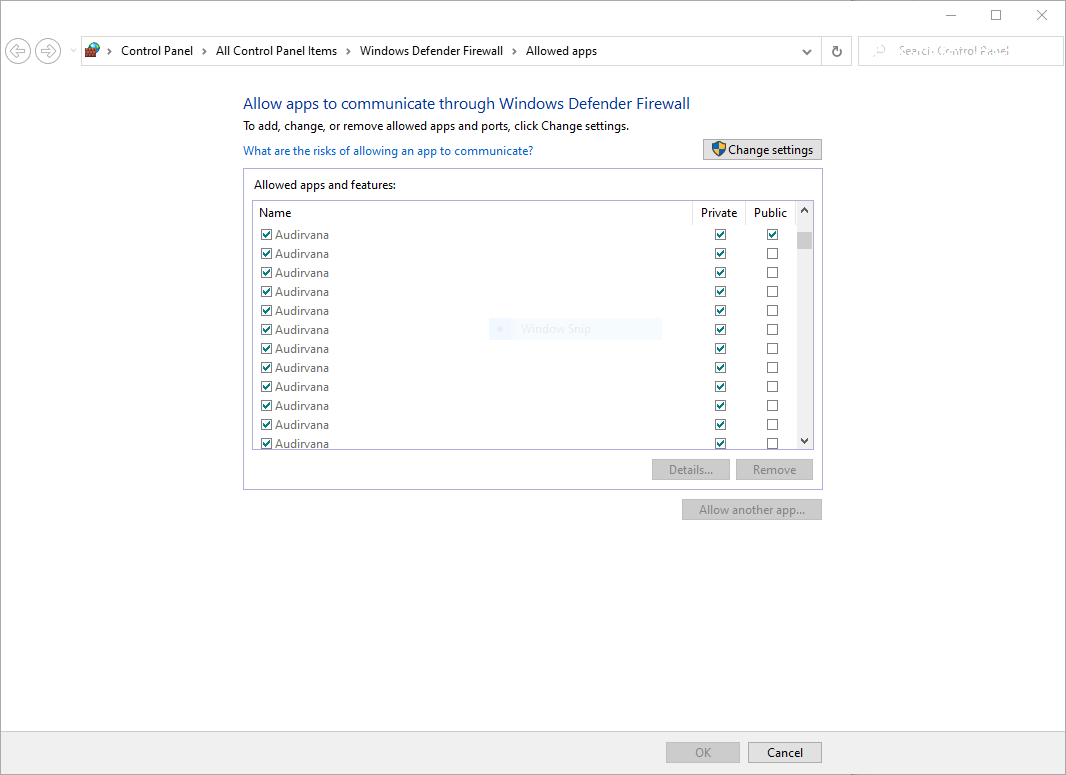Select the Allowed apps breadcrumb

(561, 51)
